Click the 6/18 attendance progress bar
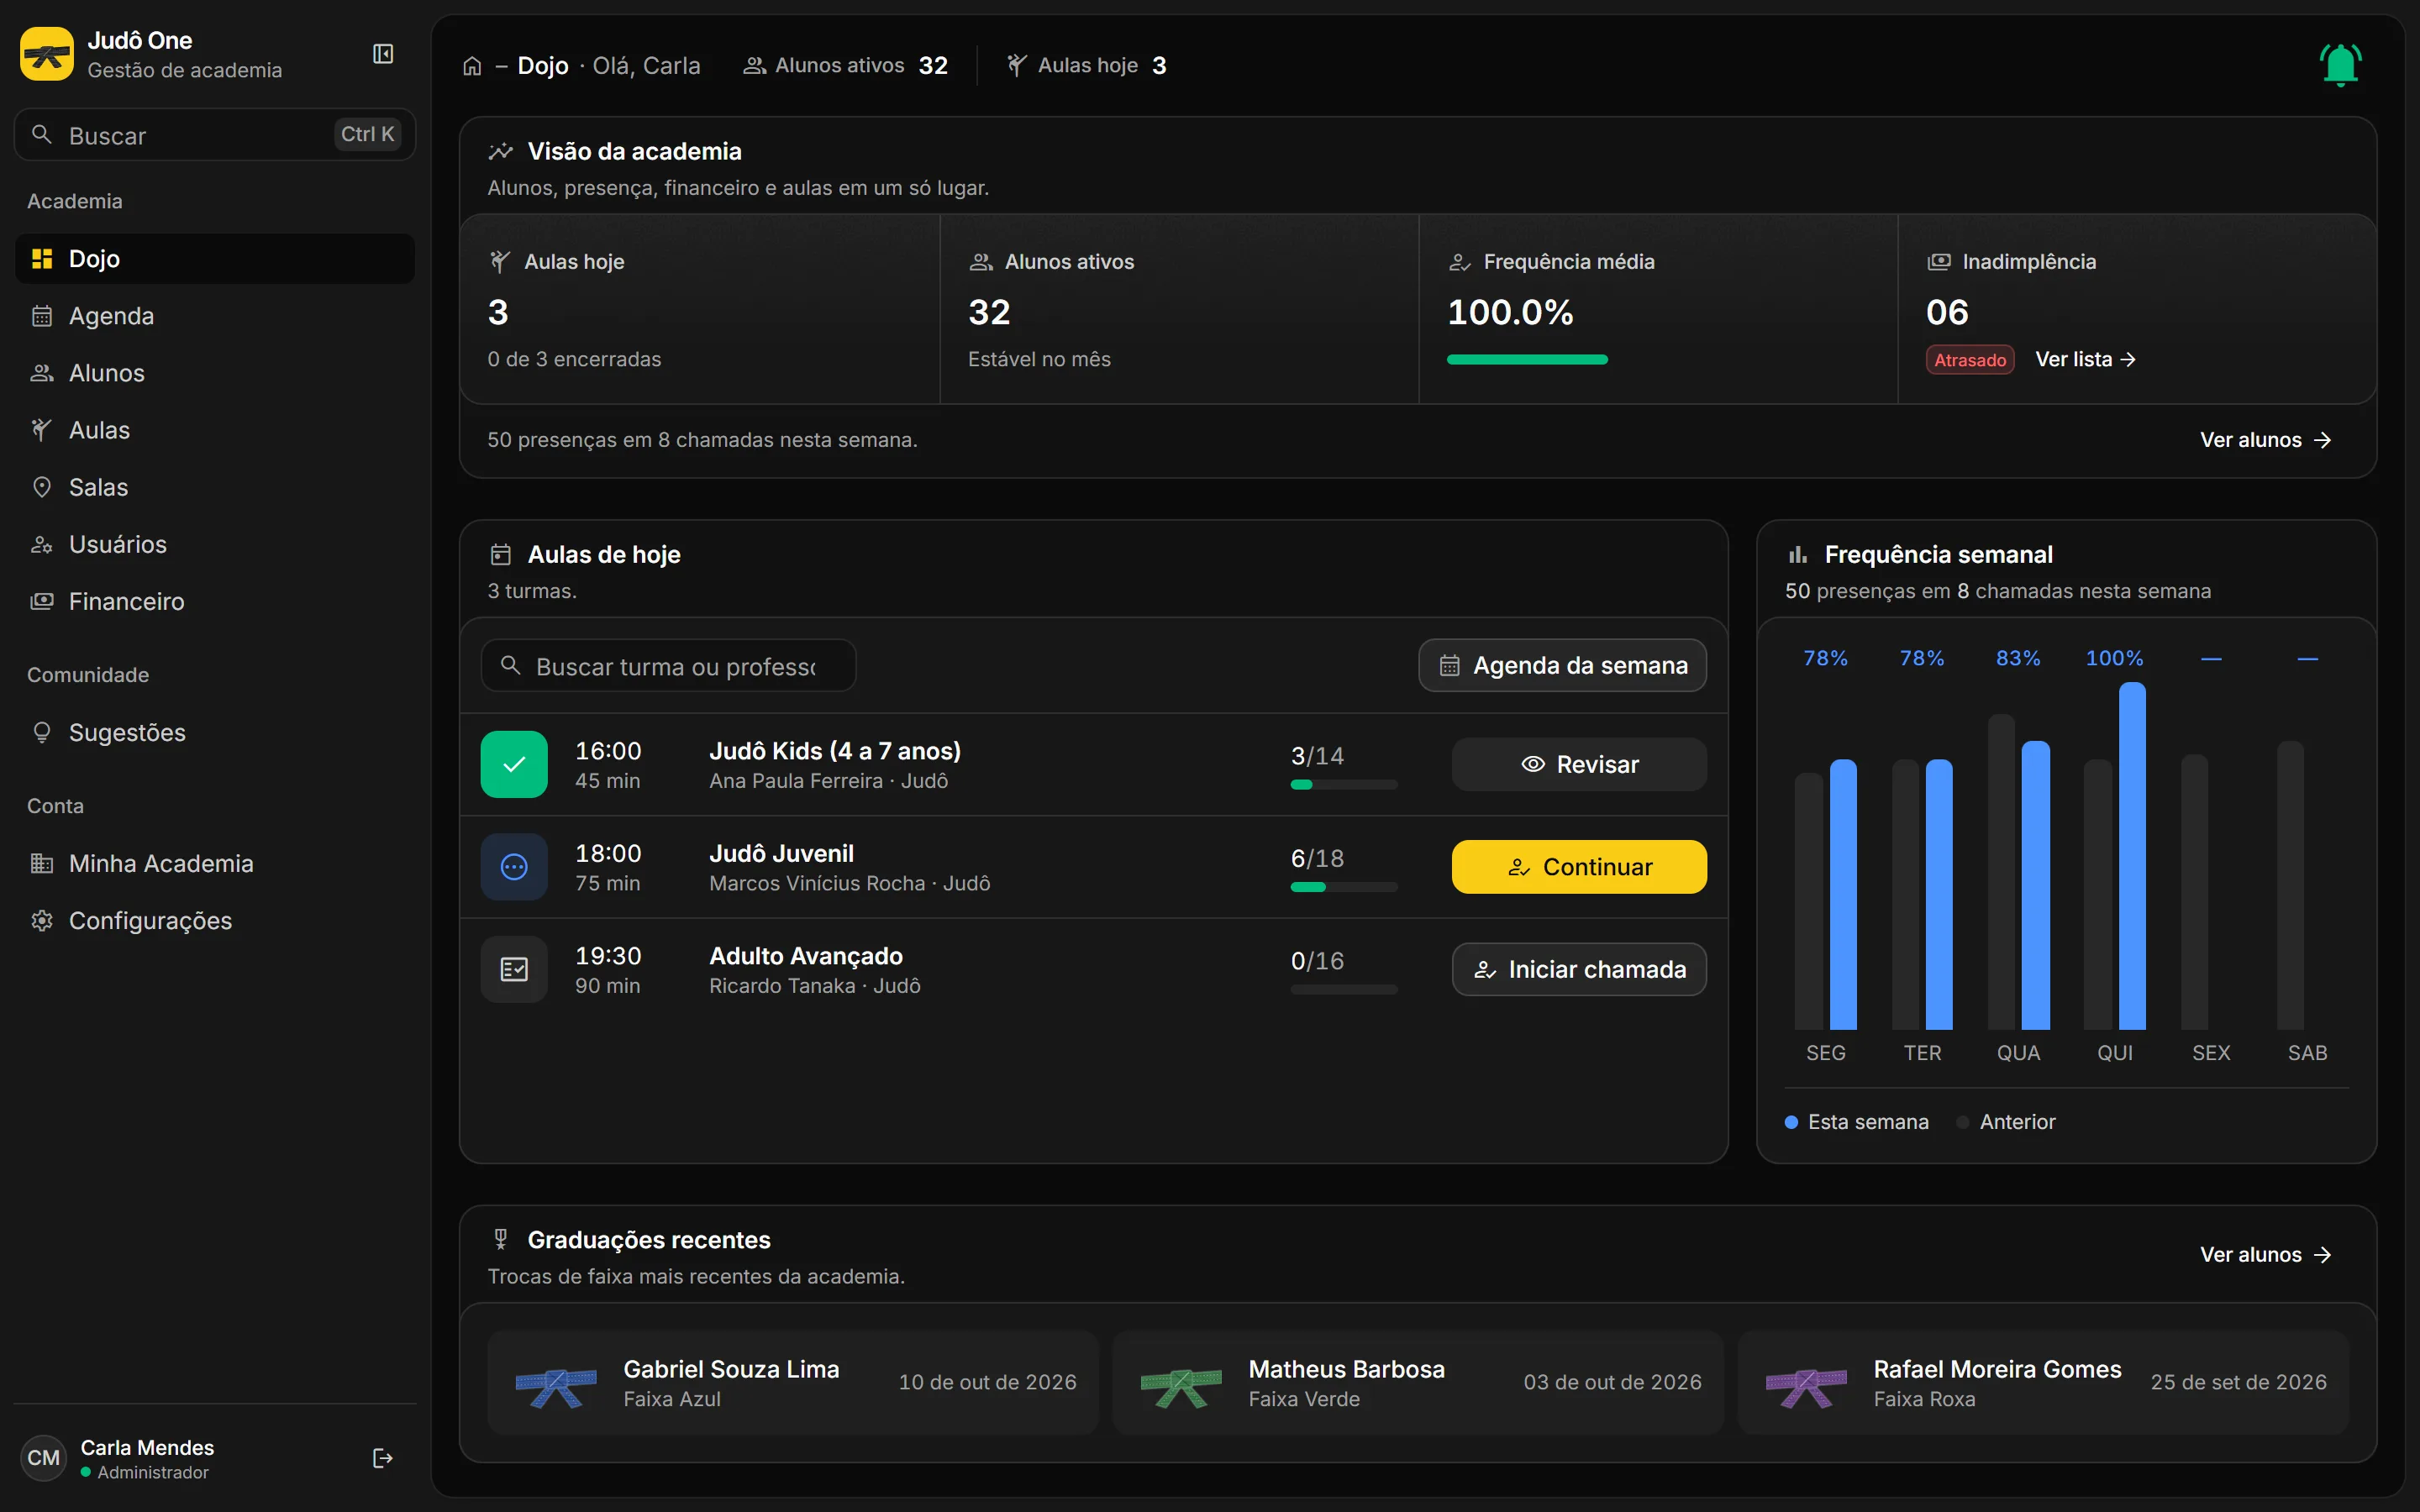The height and width of the screenshot is (1512, 2420). pos(1343,887)
